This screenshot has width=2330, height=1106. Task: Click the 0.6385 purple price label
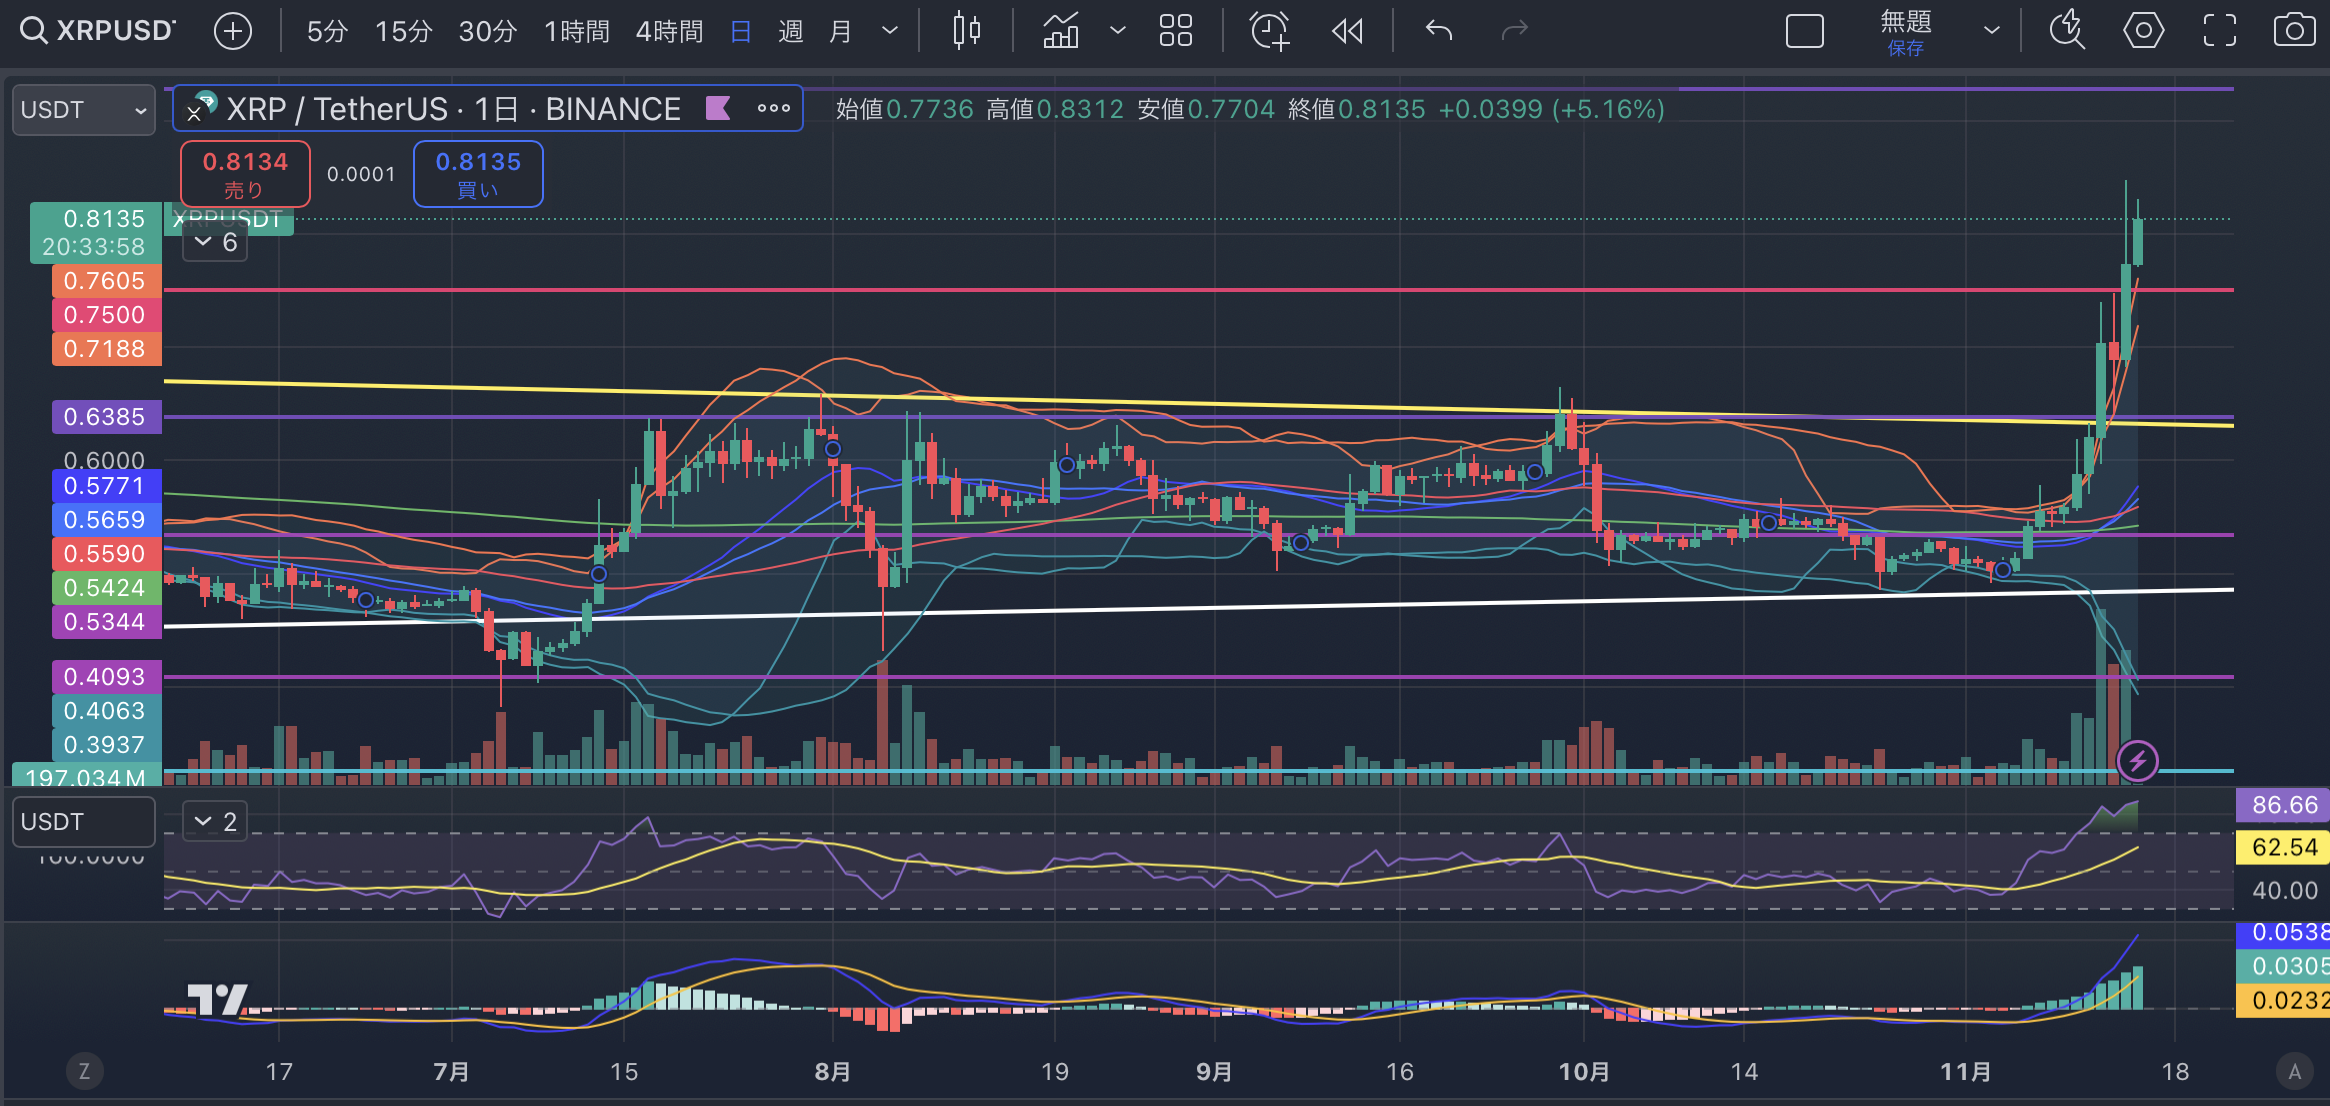point(106,417)
